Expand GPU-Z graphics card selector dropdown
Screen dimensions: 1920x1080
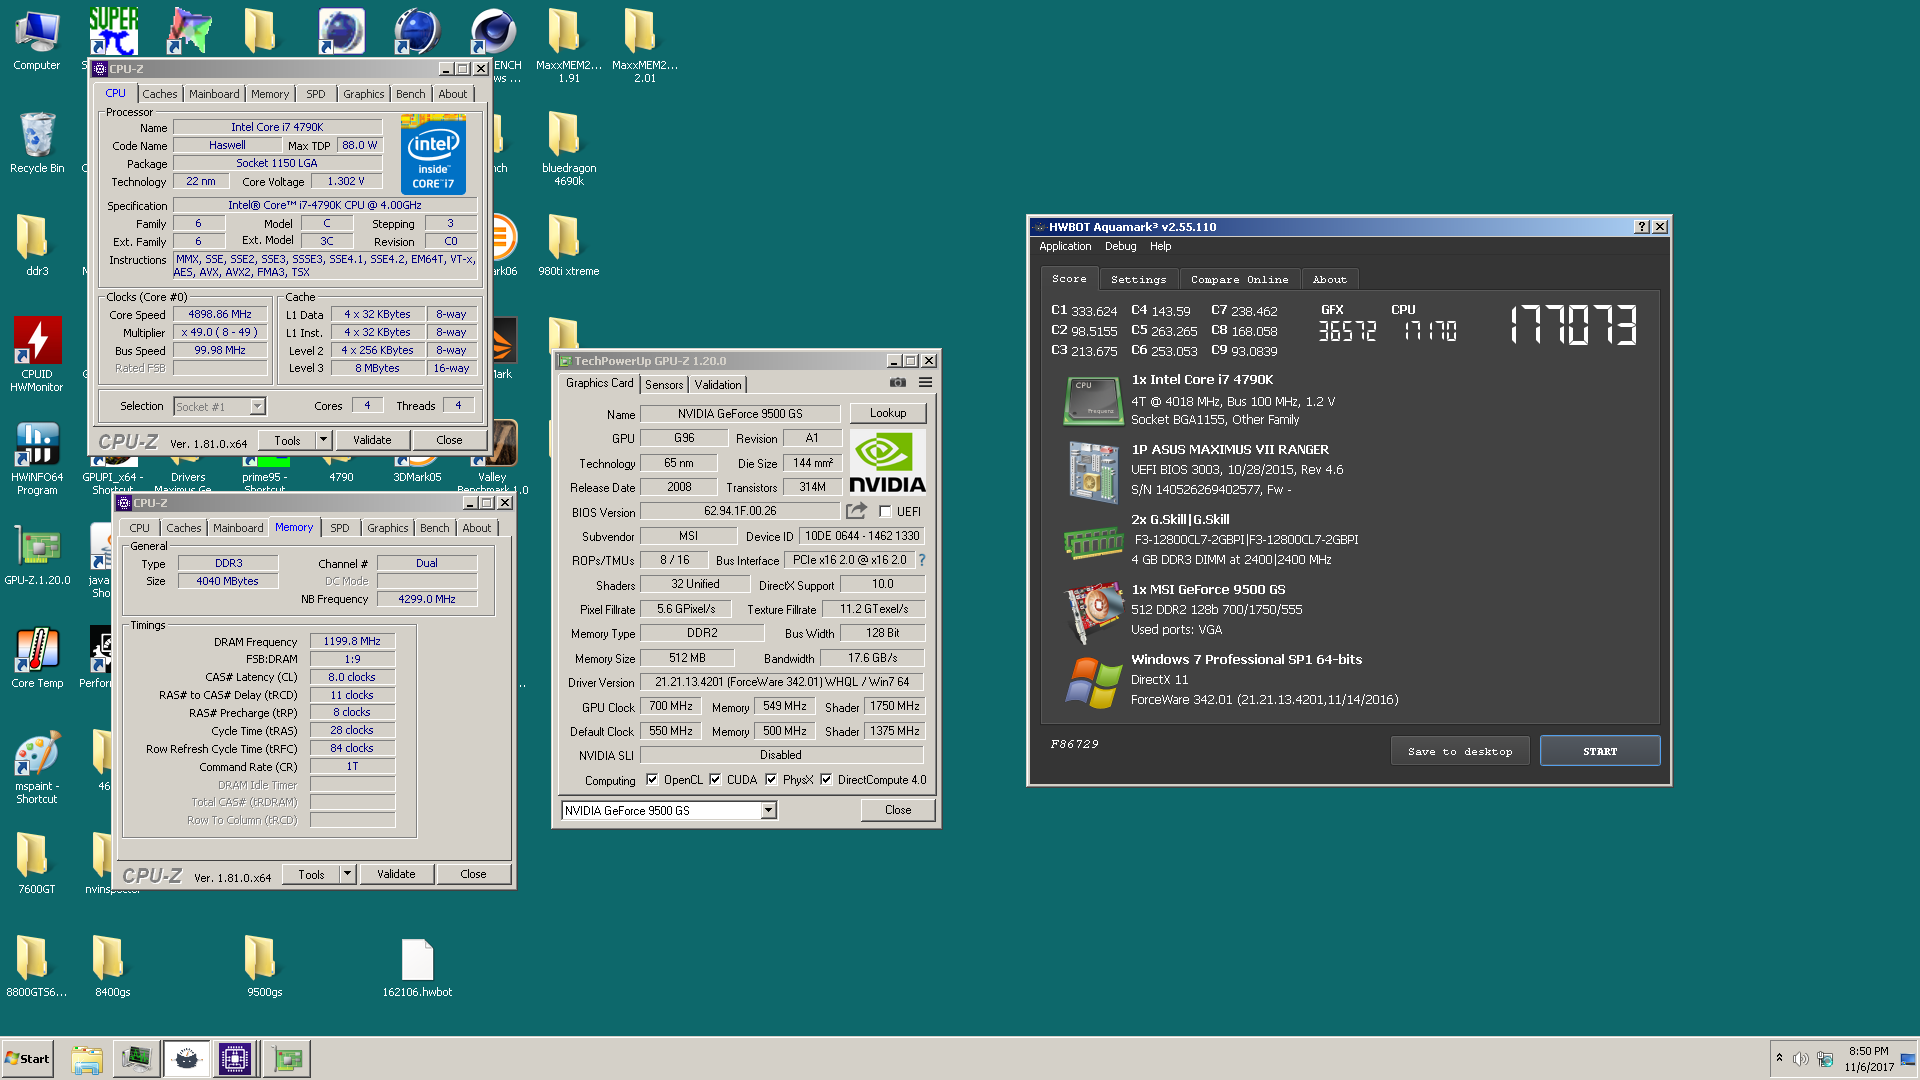[768, 811]
